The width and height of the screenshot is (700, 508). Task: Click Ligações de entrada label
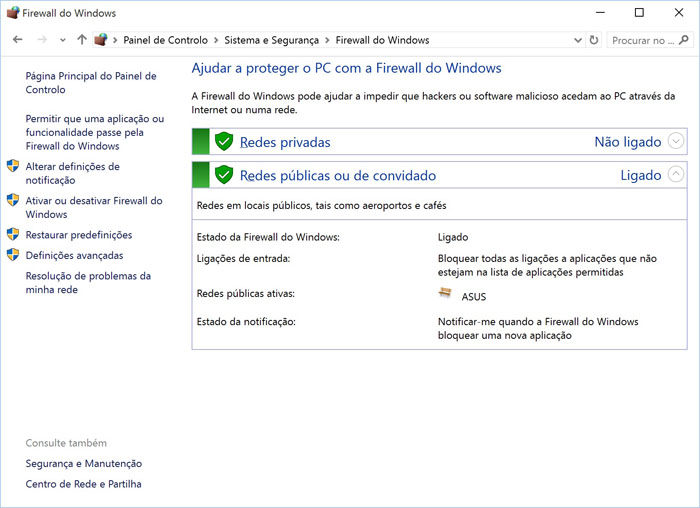coord(243,258)
